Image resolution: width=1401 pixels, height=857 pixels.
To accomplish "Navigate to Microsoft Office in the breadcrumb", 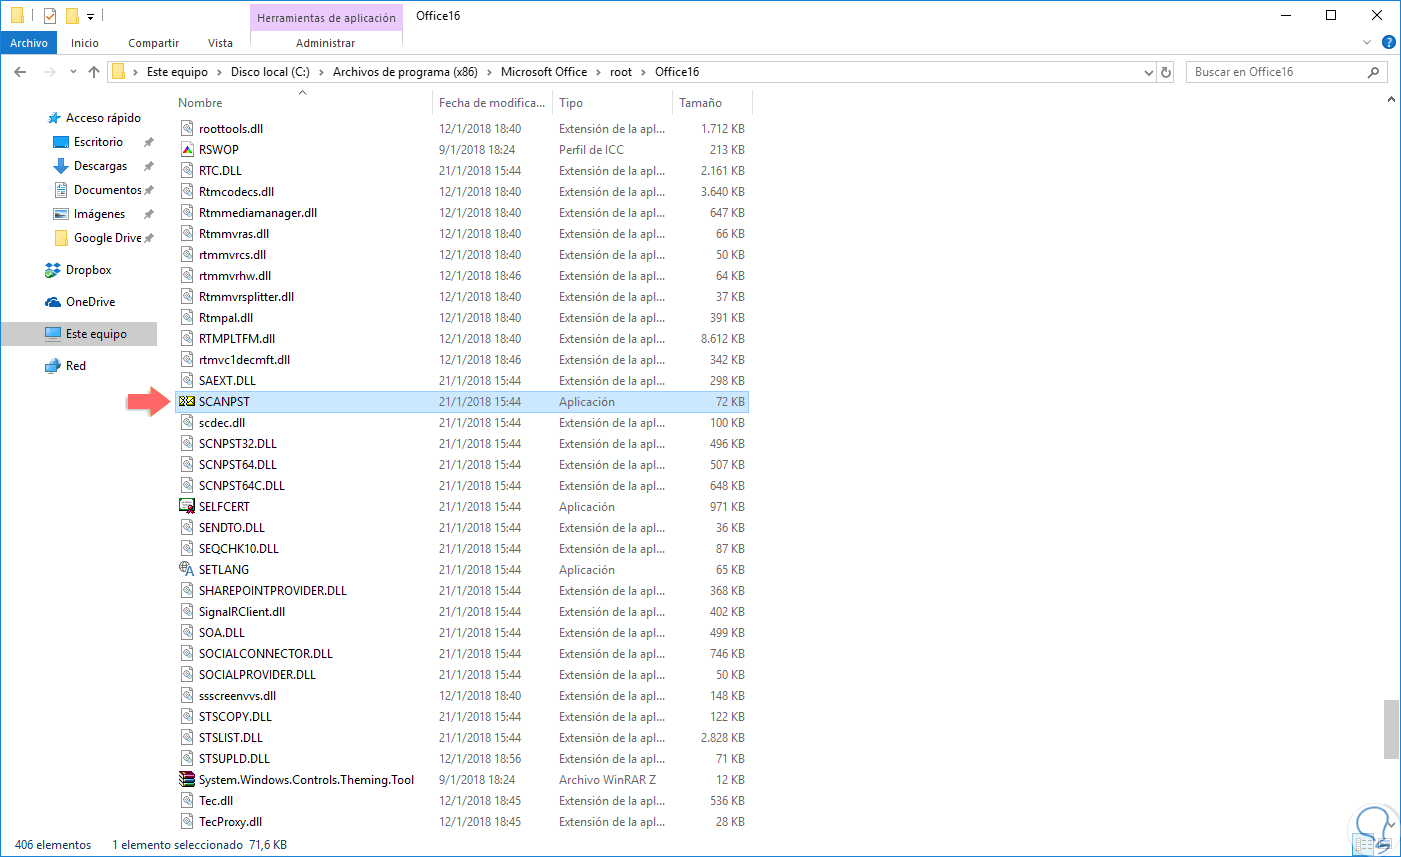I will 544,72.
